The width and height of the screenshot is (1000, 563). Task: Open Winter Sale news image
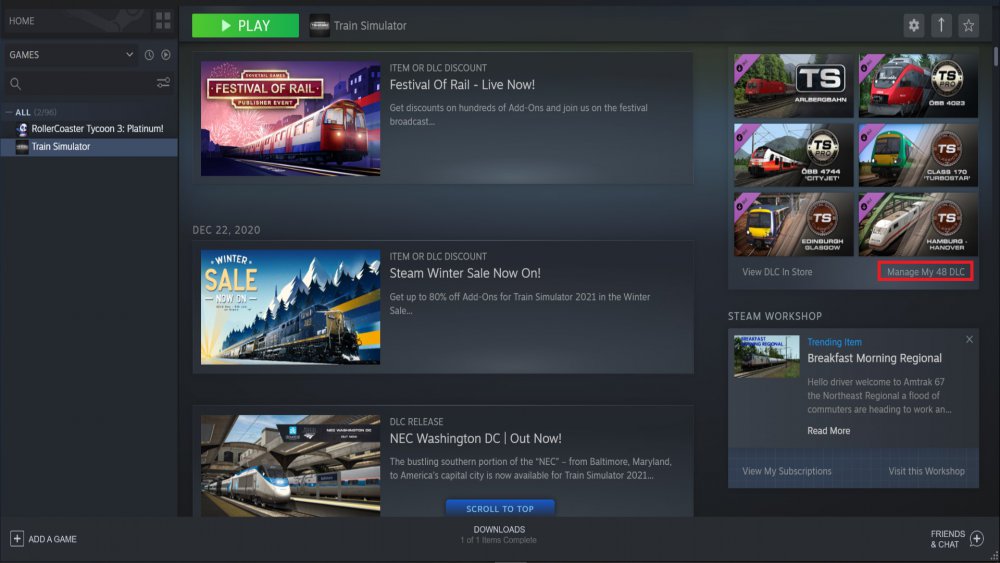tap(290, 307)
